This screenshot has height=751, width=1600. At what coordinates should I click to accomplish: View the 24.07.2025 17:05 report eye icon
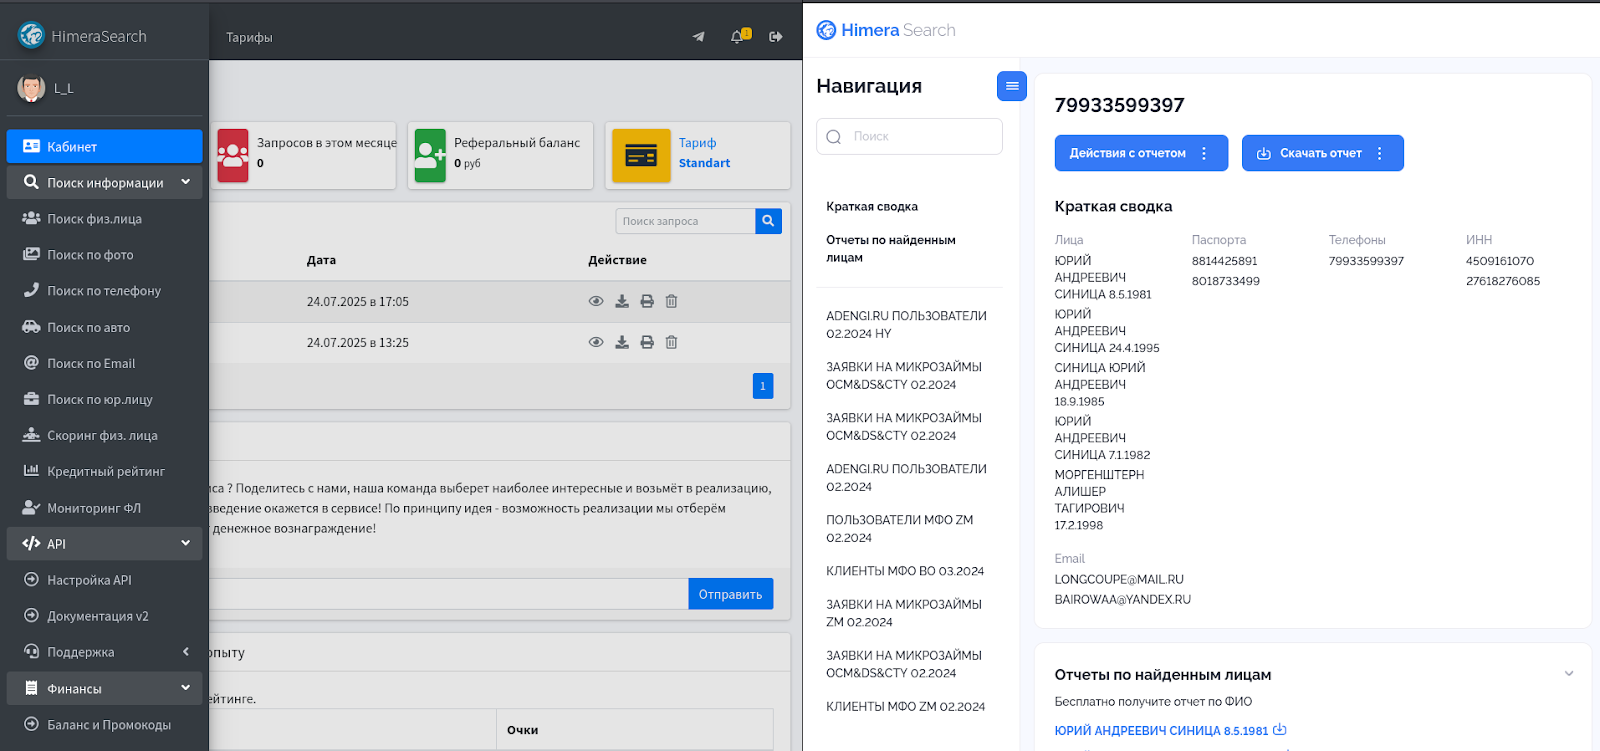point(596,301)
